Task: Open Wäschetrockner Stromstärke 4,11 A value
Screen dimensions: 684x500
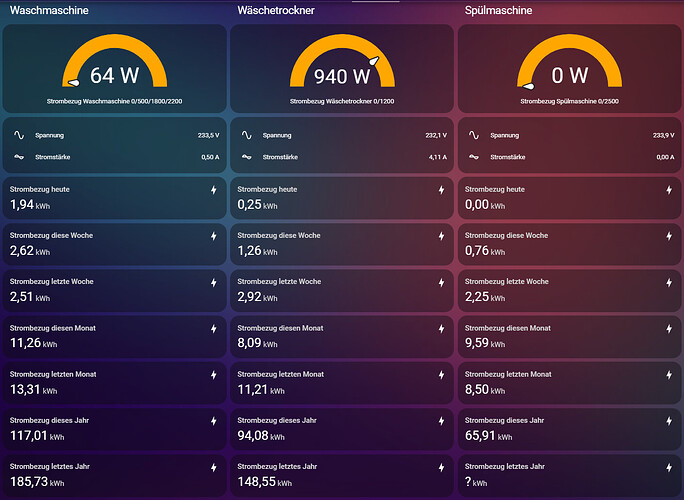Action: [x=438, y=157]
